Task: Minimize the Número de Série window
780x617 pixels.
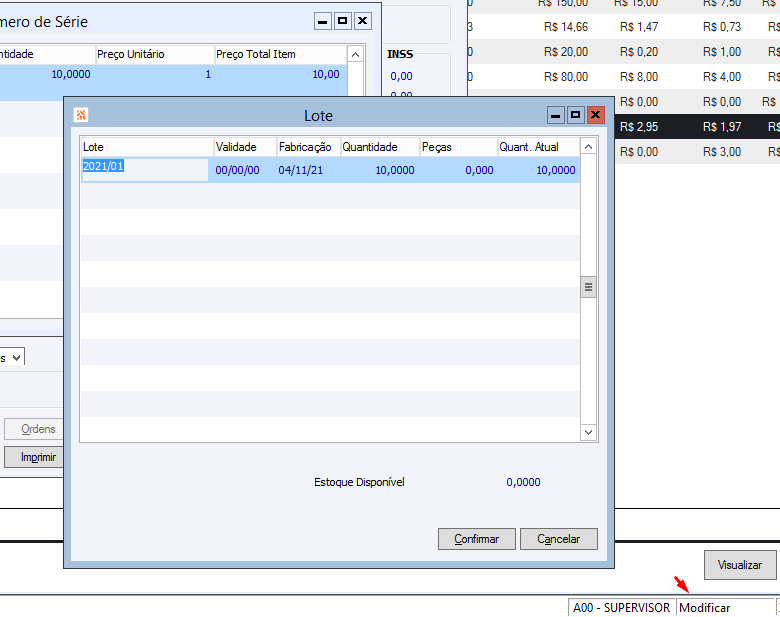Action: [x=323, y=21]
